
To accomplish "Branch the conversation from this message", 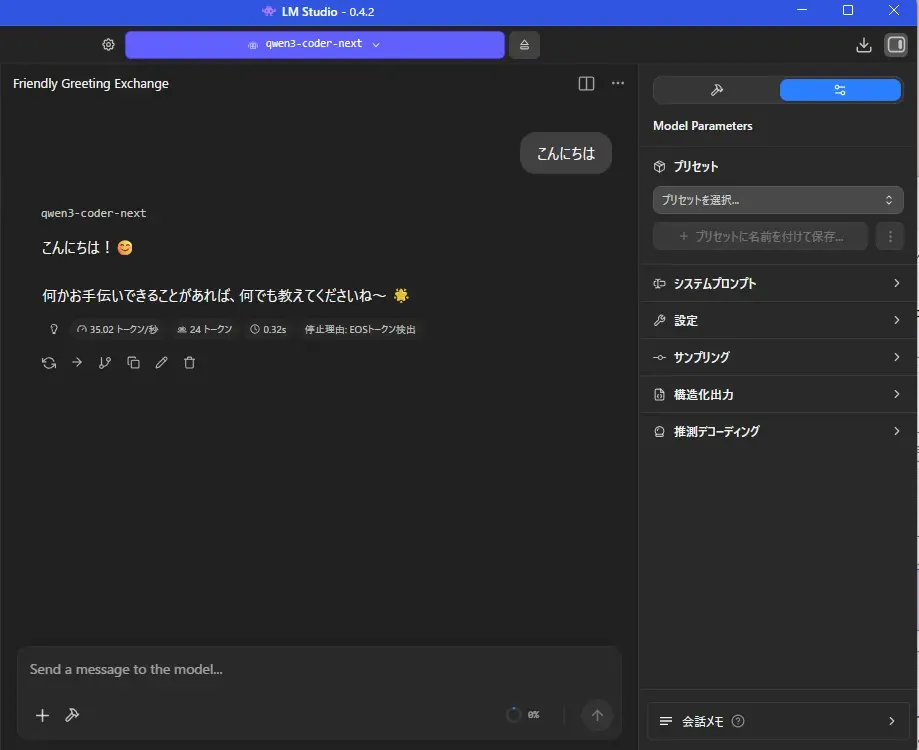I will coord(105,363).
